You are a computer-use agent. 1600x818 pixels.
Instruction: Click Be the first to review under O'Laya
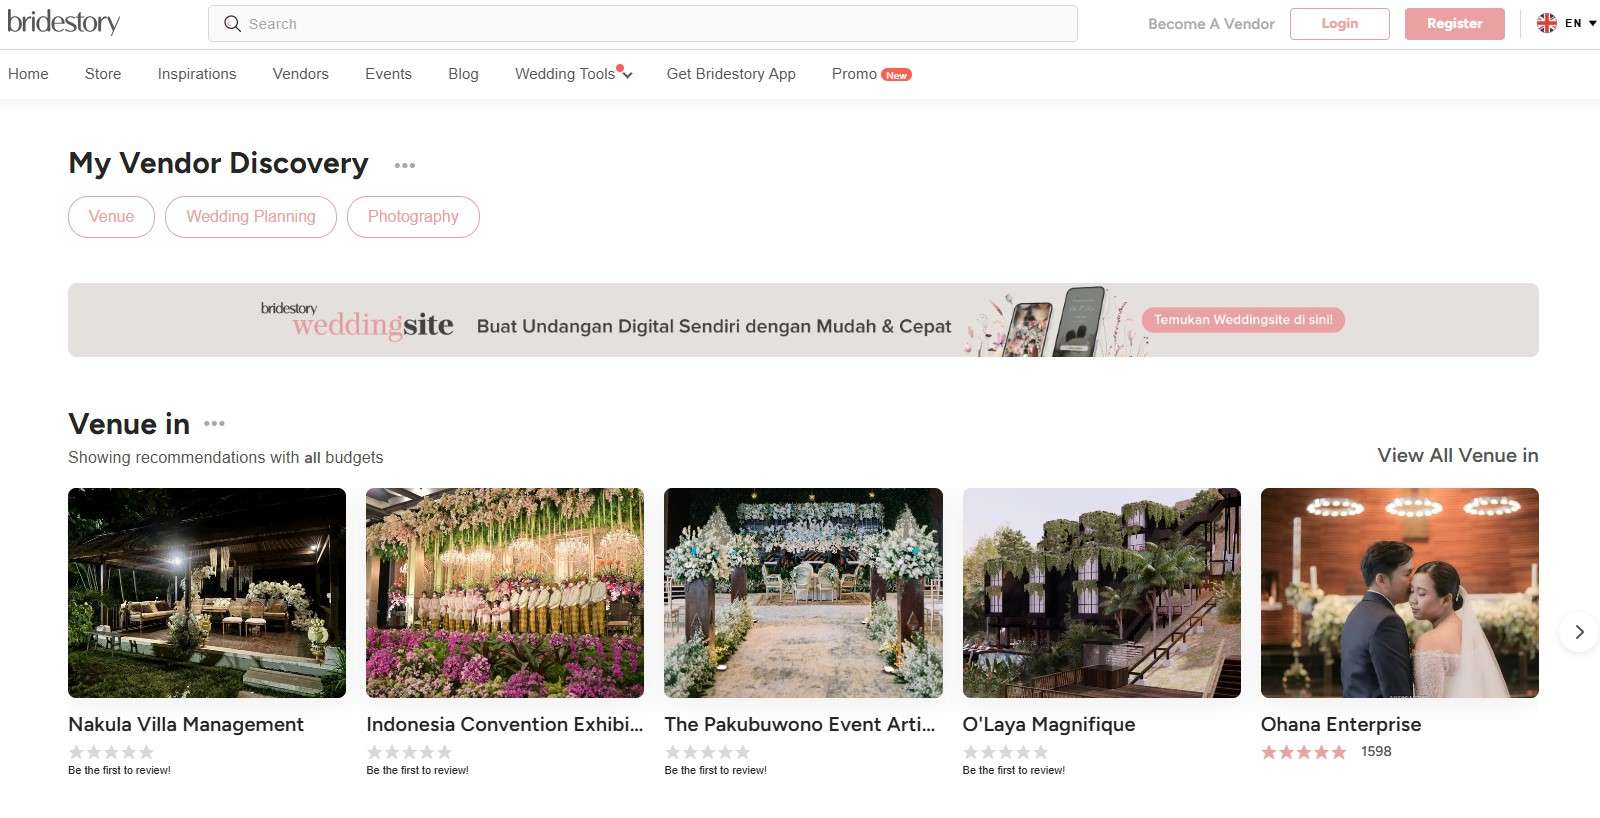pos(1014,771)
